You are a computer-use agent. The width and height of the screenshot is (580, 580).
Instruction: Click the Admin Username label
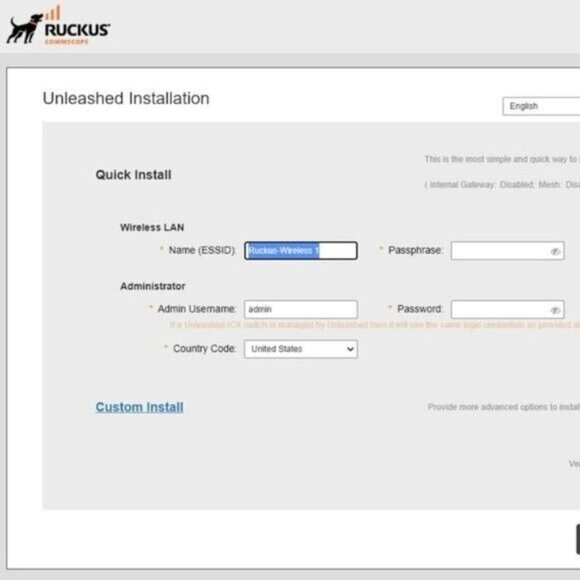pyautogui.click(x=196, y=309)
